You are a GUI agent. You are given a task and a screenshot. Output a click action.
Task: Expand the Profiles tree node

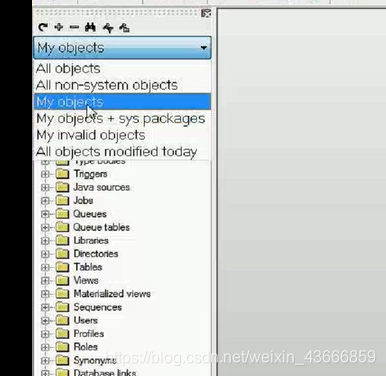[x=45, y=334]
